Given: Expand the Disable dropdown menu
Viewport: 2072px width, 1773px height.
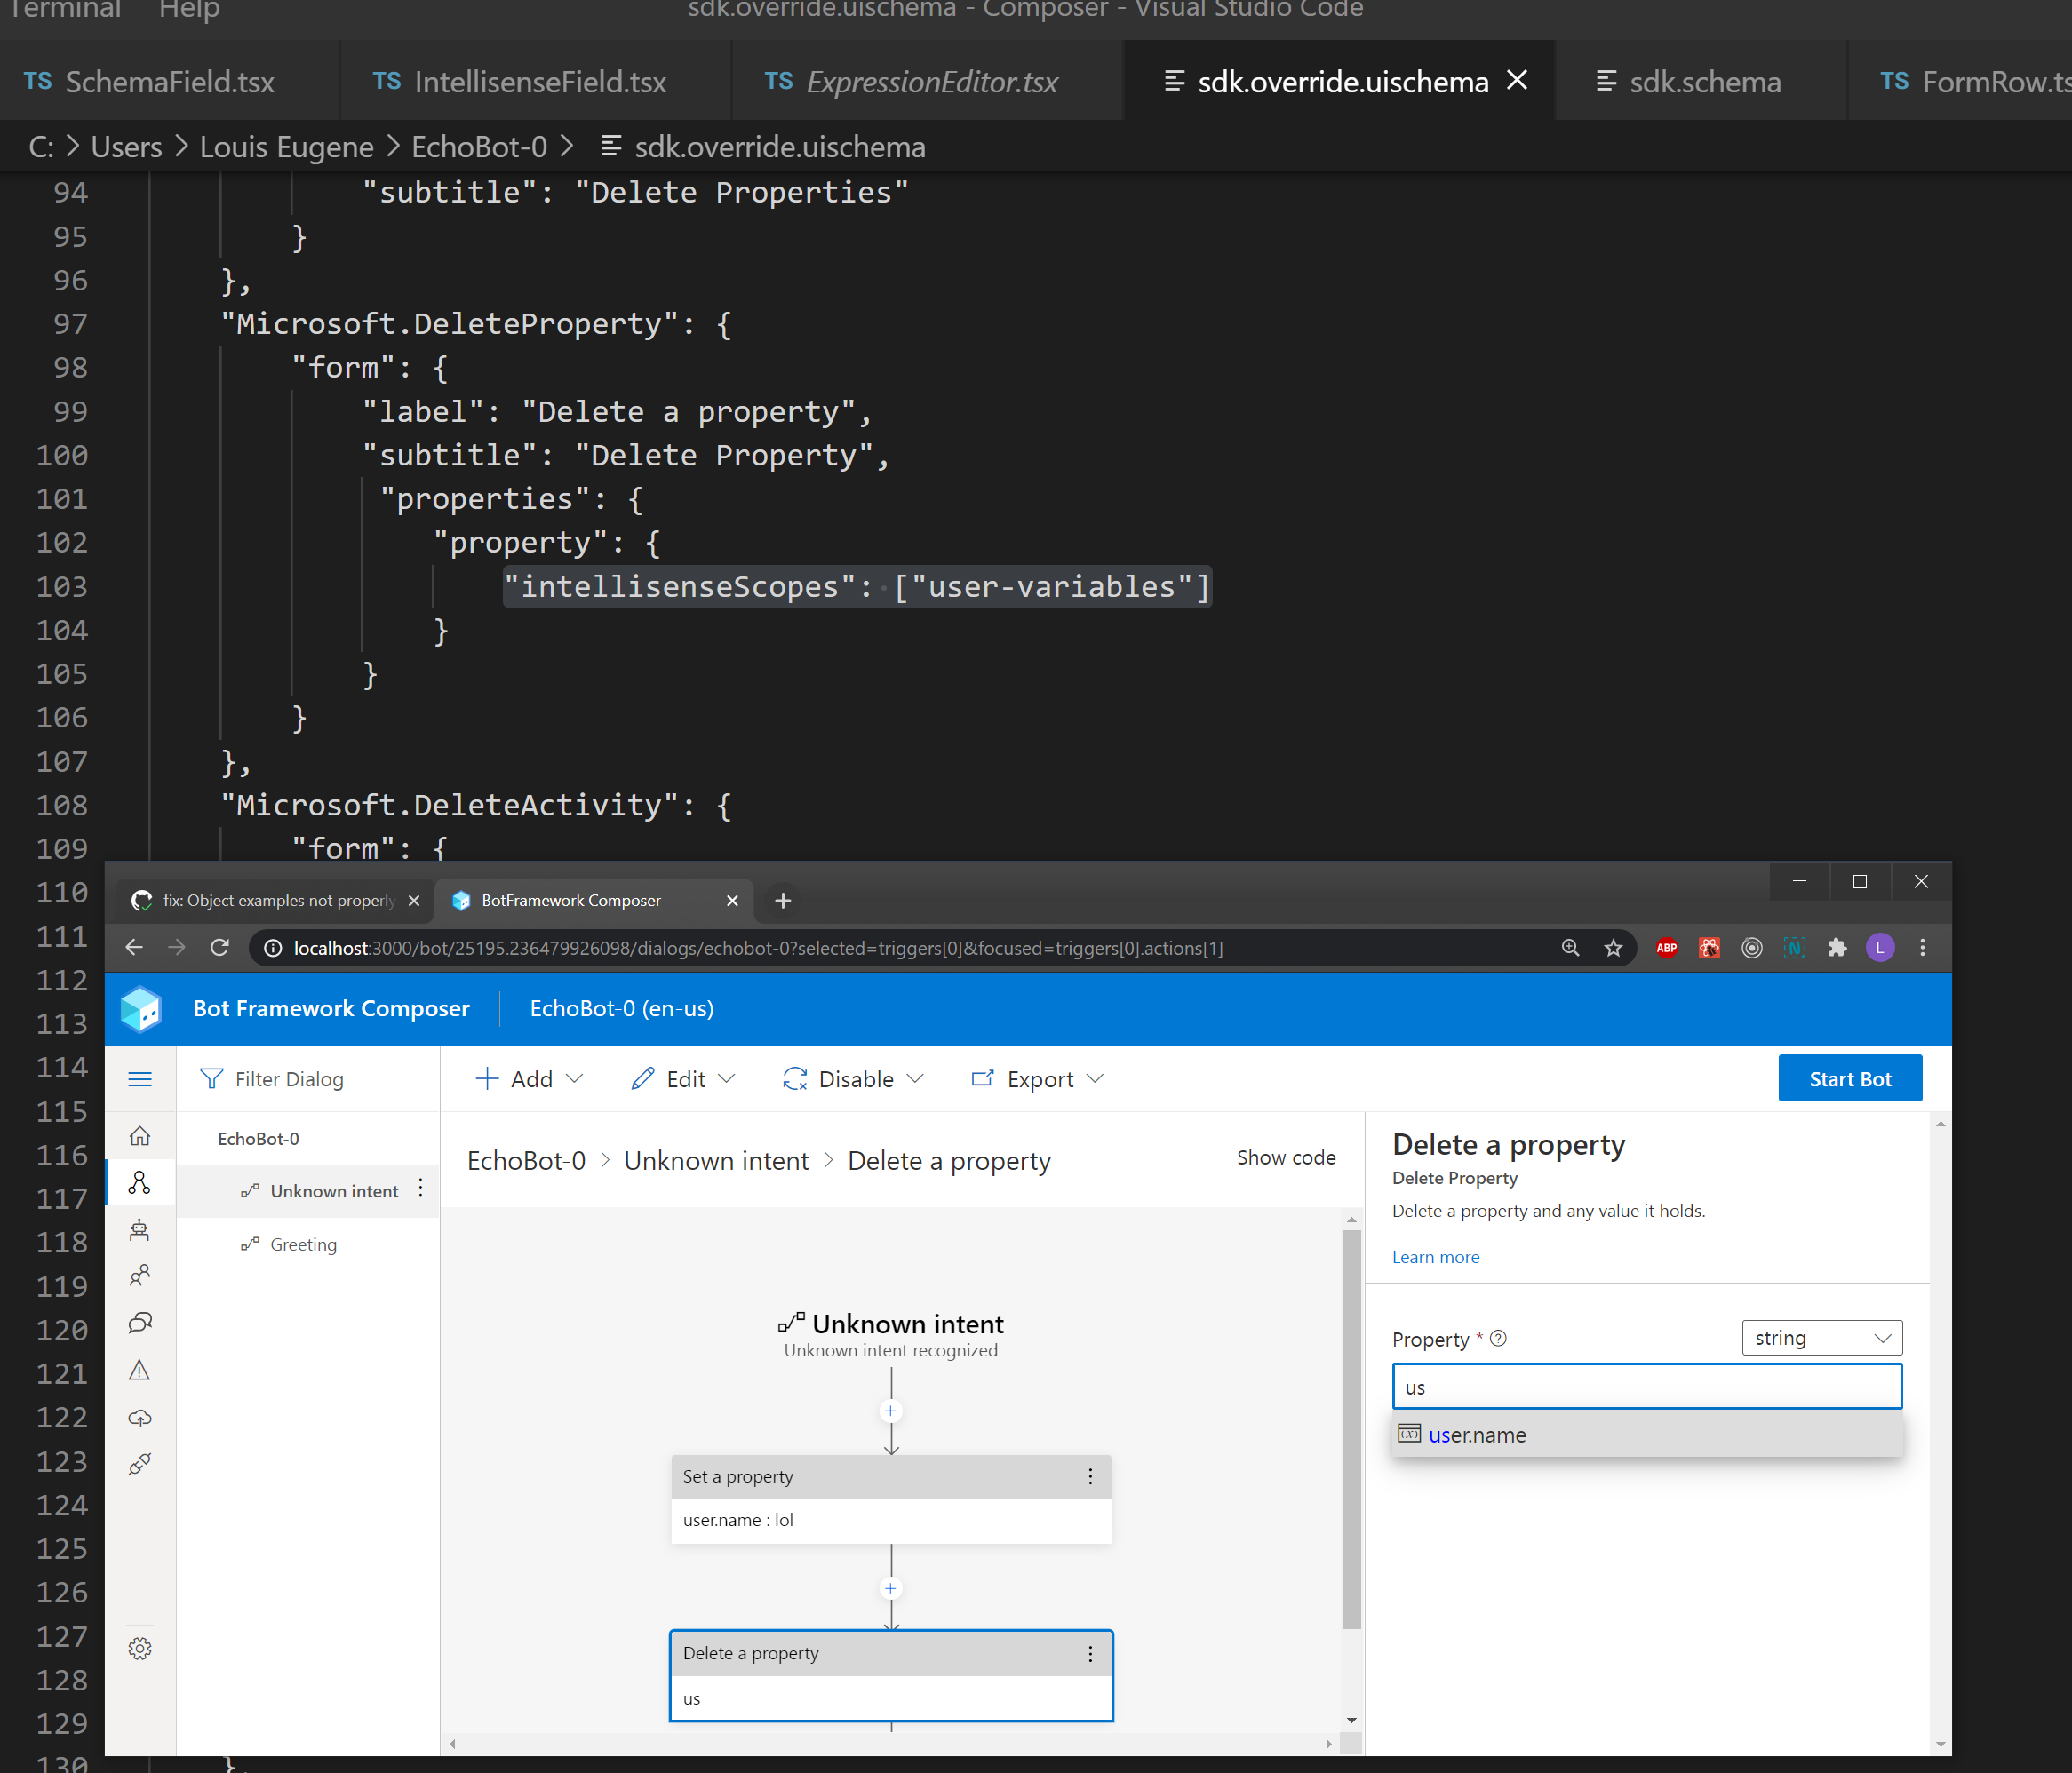Looking at the screenshot, I should (x=853, y=1079).
